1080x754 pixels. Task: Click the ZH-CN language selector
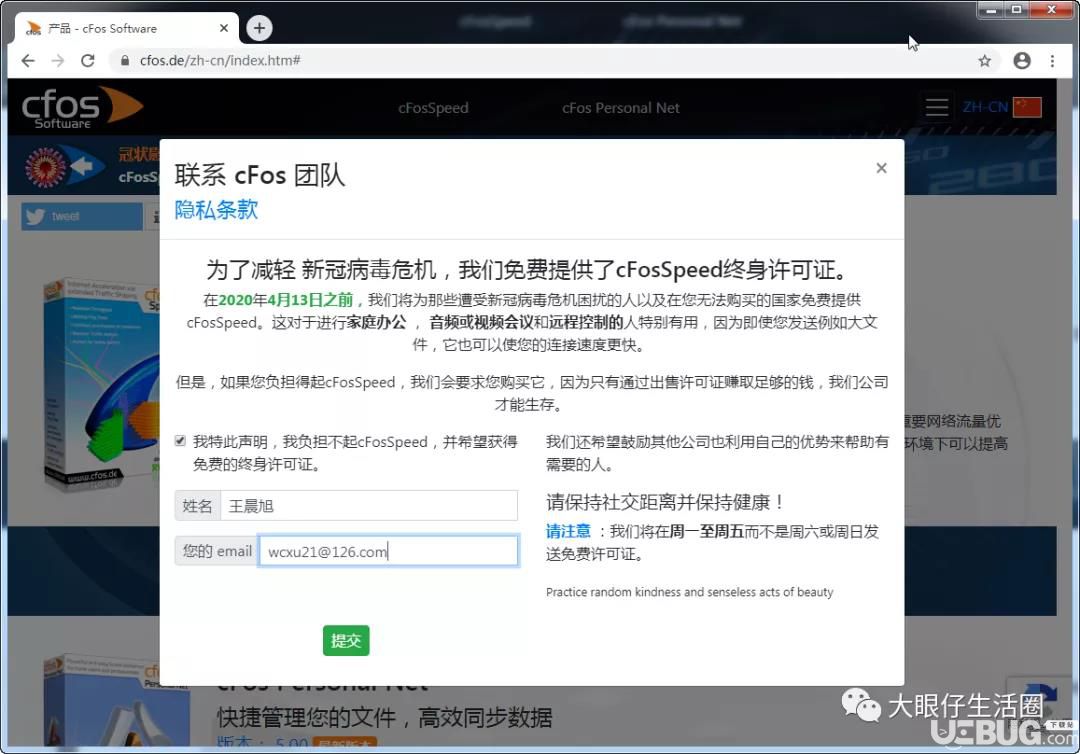(x=986, y=107)
